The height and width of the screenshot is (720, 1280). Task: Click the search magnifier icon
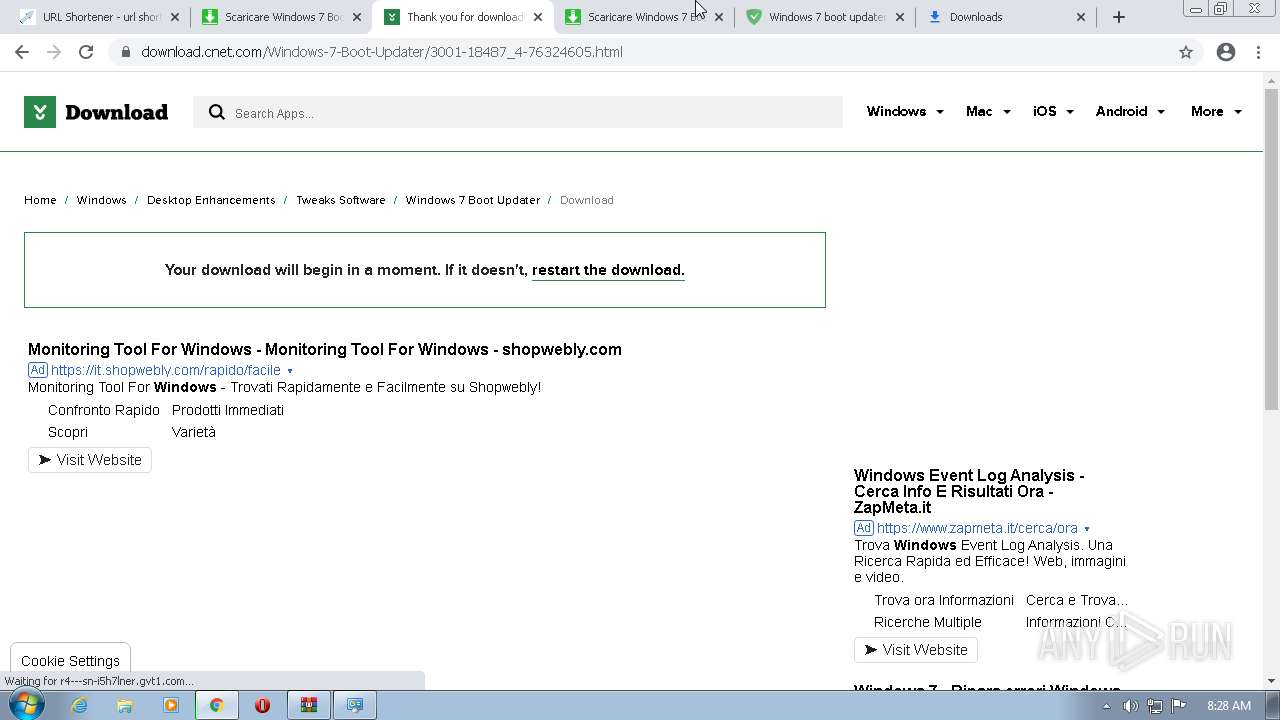(216, 113)
